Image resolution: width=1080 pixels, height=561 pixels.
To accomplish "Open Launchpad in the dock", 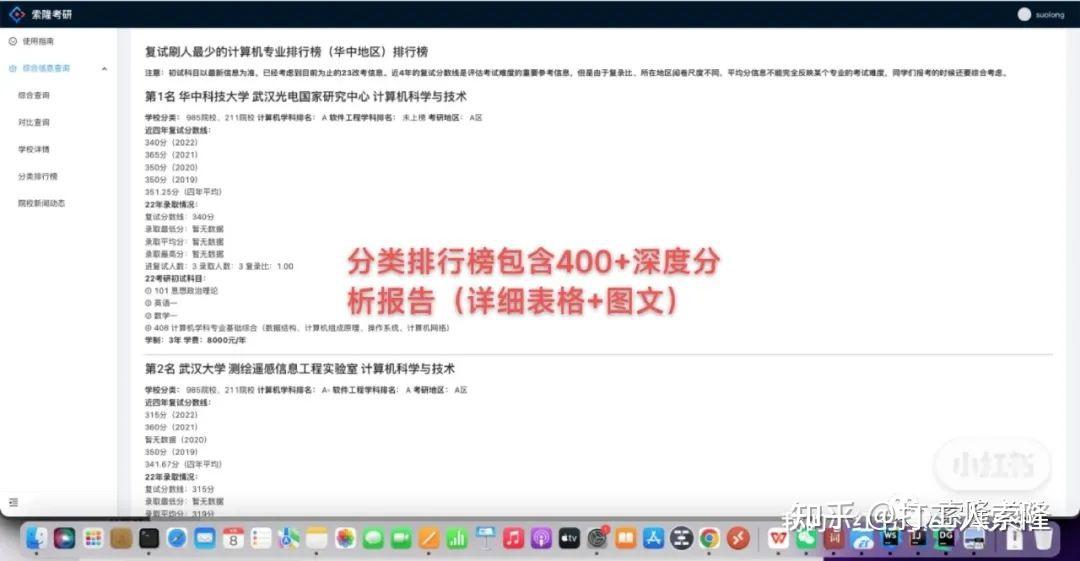I will [x=93, y=538].
